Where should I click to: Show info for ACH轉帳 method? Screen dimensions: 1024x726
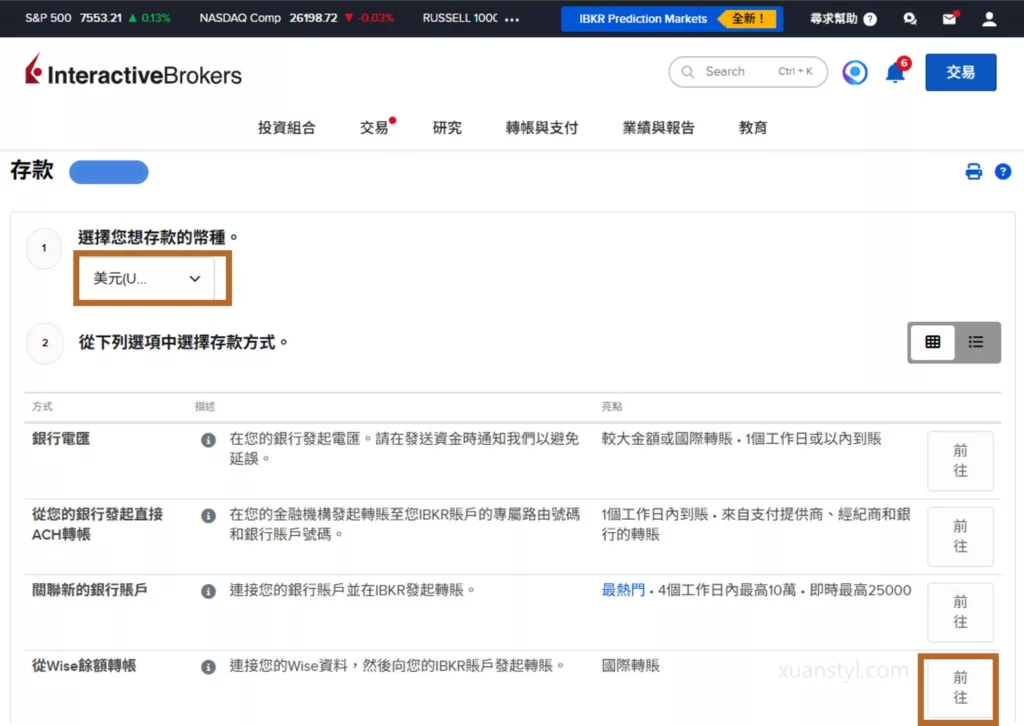208,516
